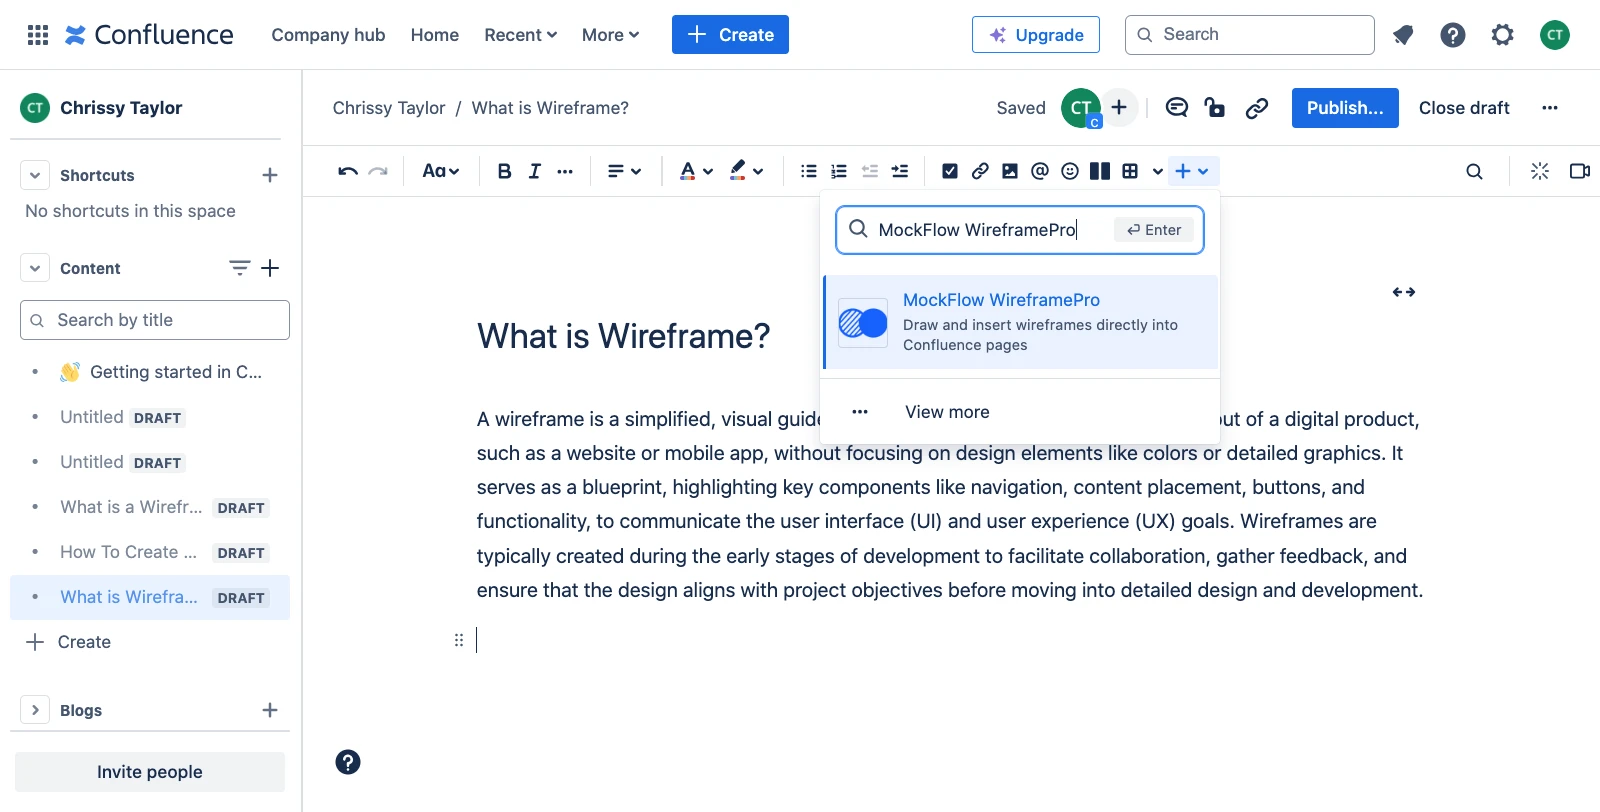
Task: Open the notifications panel
Action: (x=1403, y=35)
